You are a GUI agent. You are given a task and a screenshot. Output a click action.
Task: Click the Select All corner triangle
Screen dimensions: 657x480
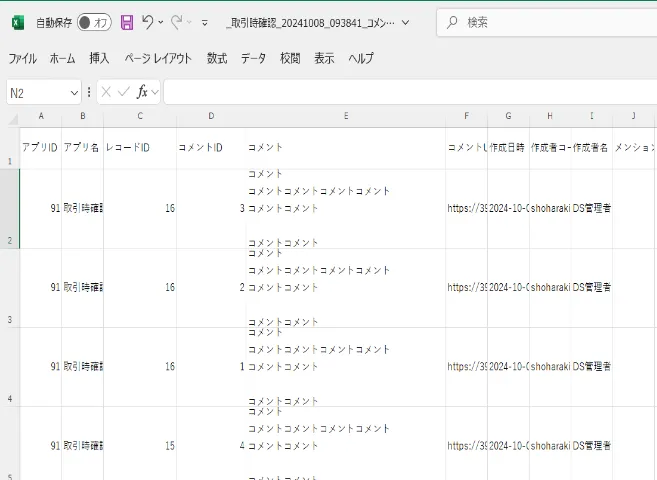coord(13,119)
